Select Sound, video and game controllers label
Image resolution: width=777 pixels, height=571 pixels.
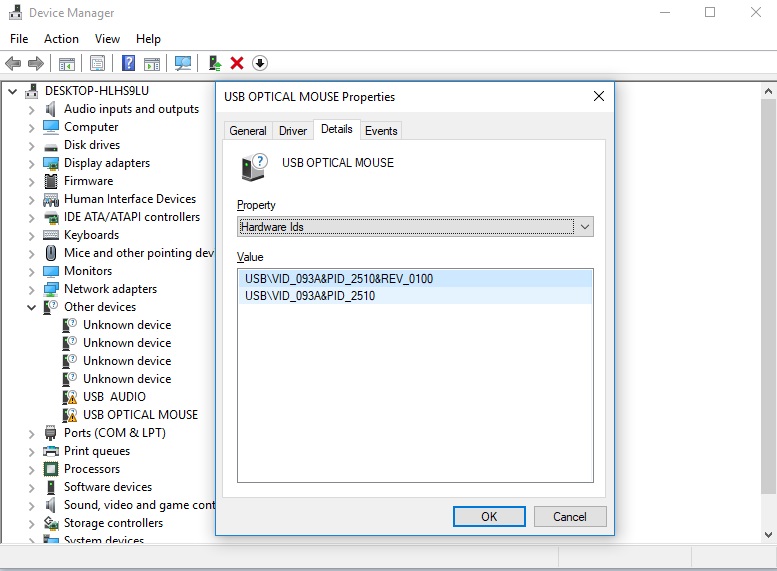[139, 505]
